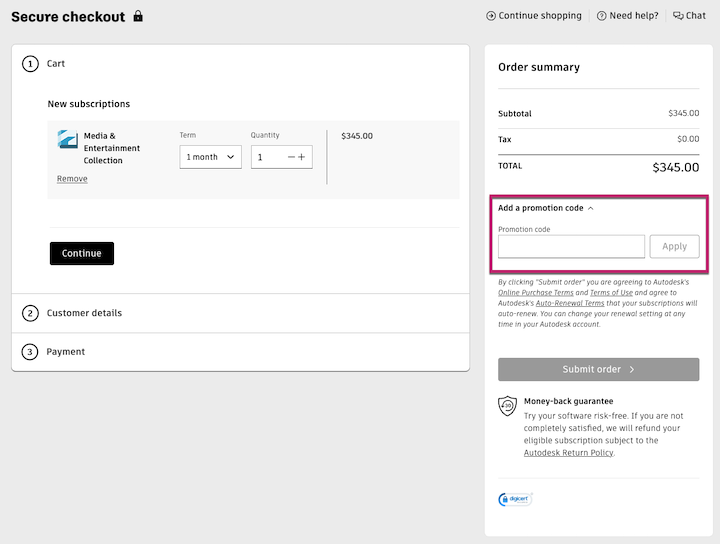Expand the Customer details step

(84, 313)
